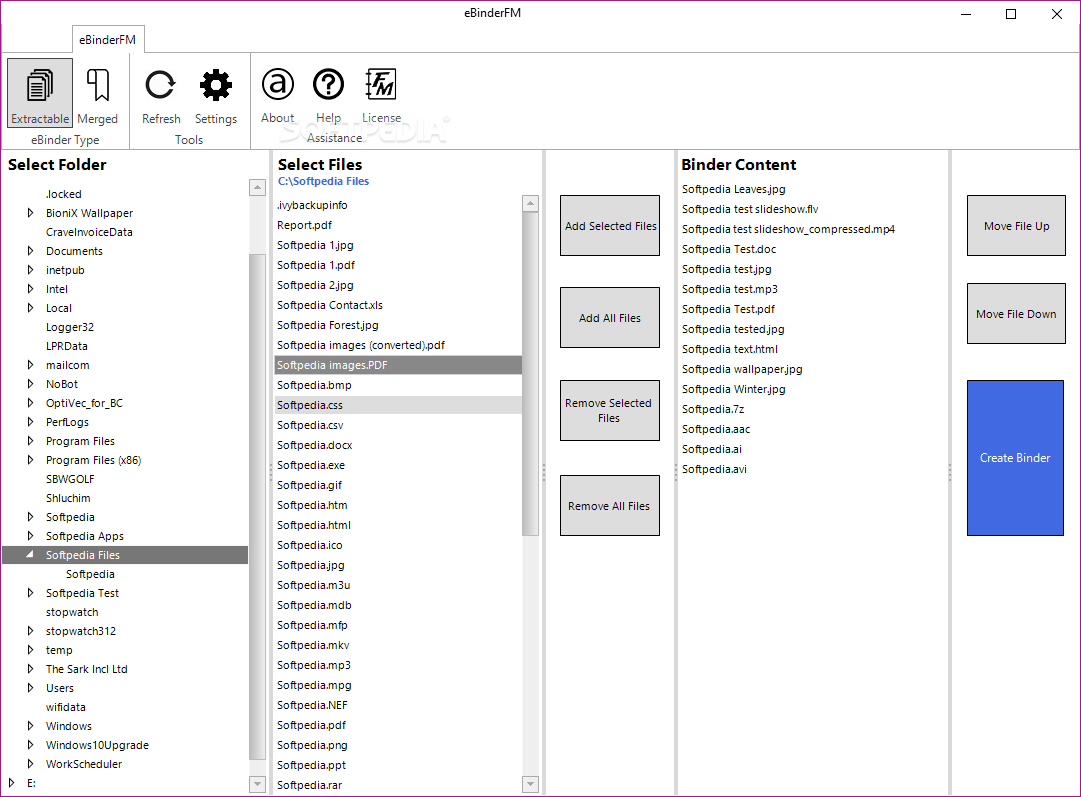Select Softpedia.avi in Binder Content
Image resolution: width=1081 pixels, height=797 pixels.
pos(714,469)
